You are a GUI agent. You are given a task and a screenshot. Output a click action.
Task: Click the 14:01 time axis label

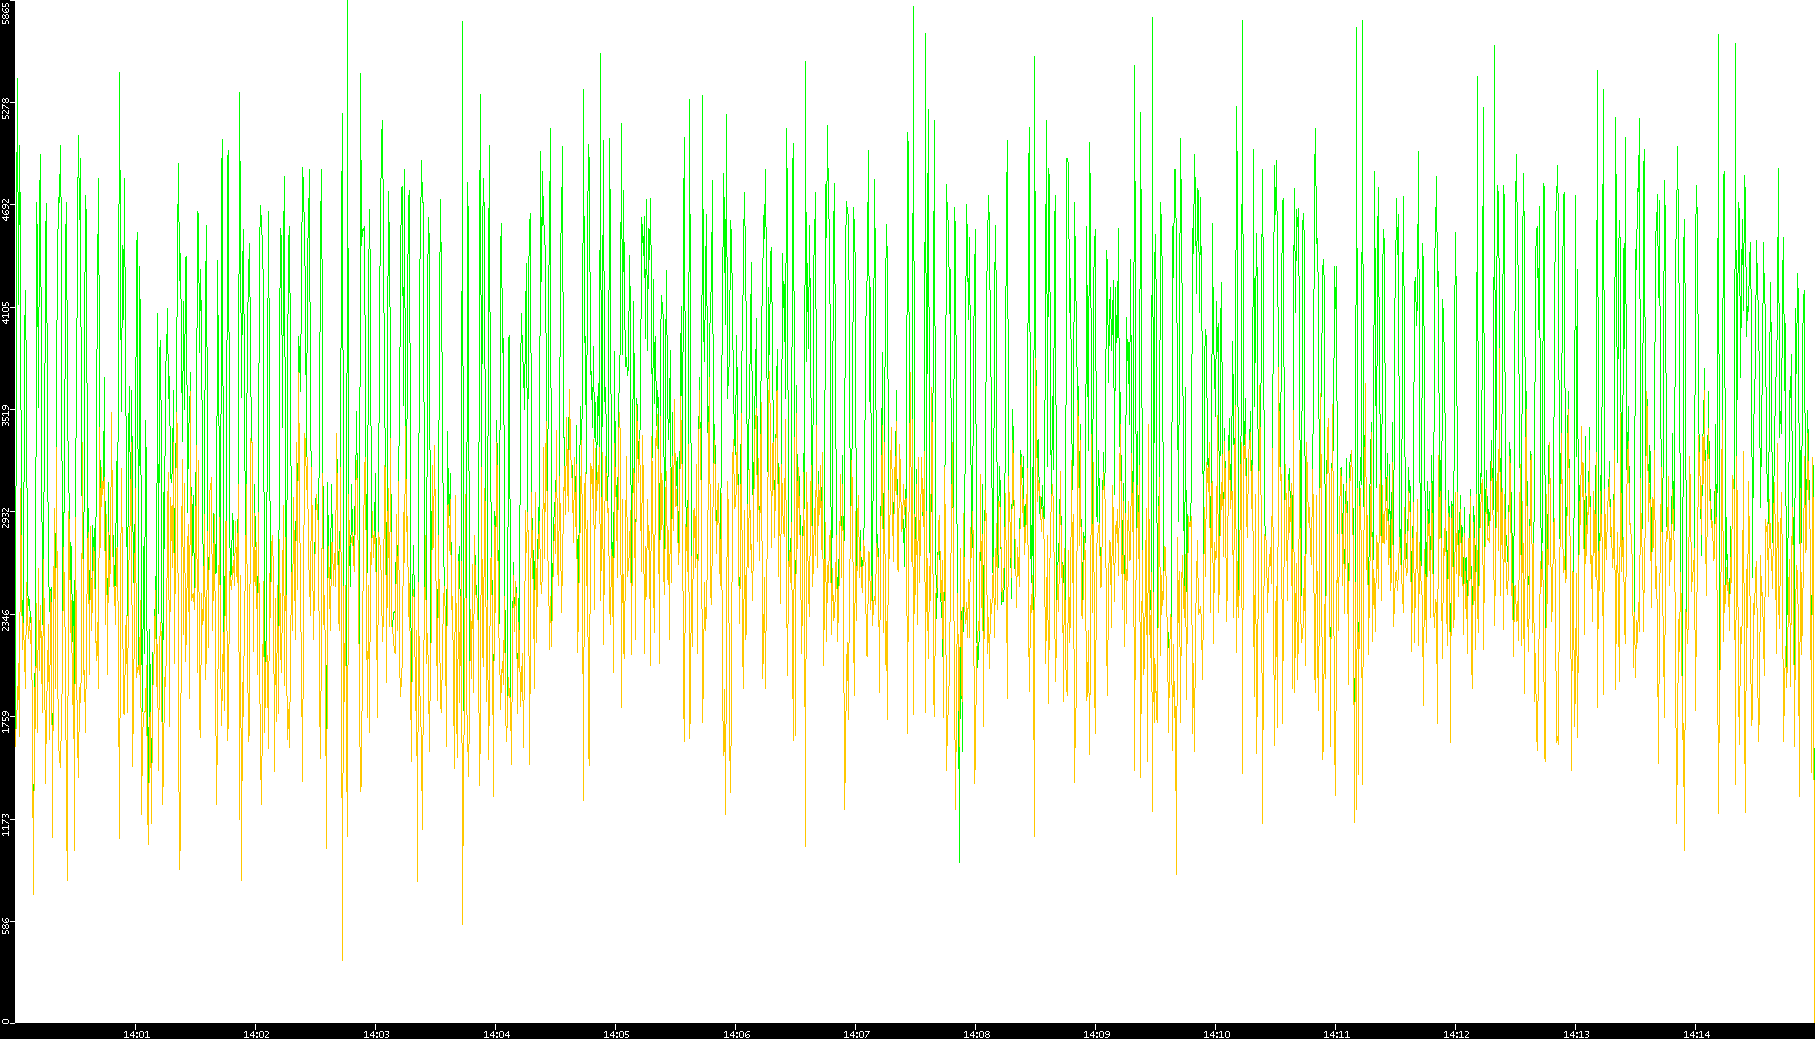coord(136,1033)
